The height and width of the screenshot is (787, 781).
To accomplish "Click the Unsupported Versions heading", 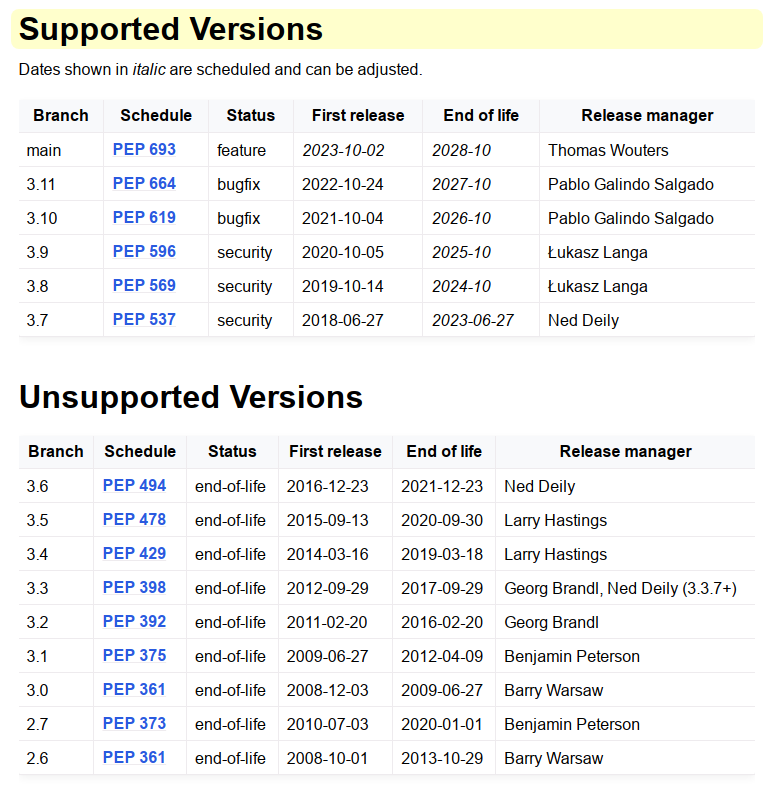I will pyautogui.click(x=191, y=397).
